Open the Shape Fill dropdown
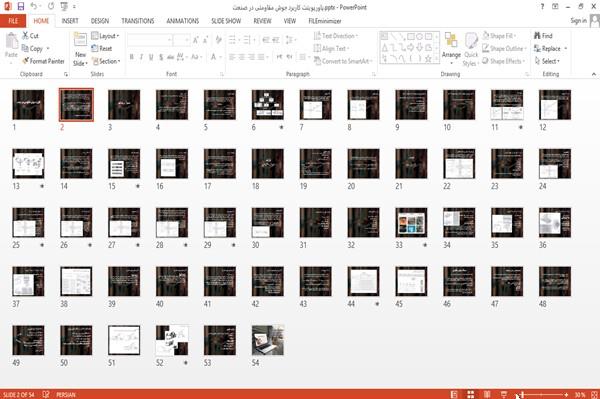The width and height of the screenshot is (600, 399). pyautogui.click(x=499, y=36)
